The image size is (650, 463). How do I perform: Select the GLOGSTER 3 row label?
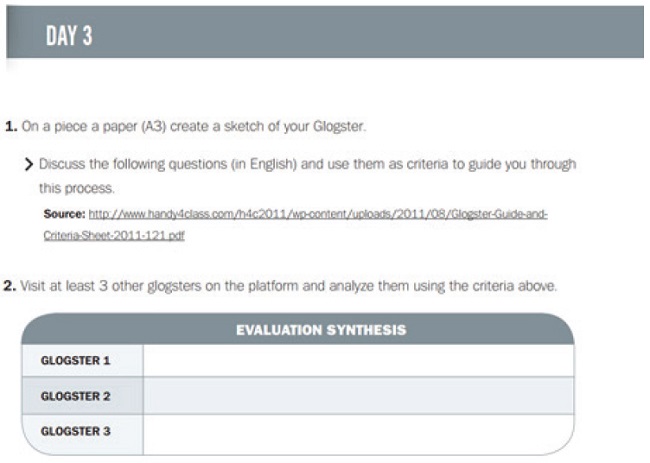point(75,432)
